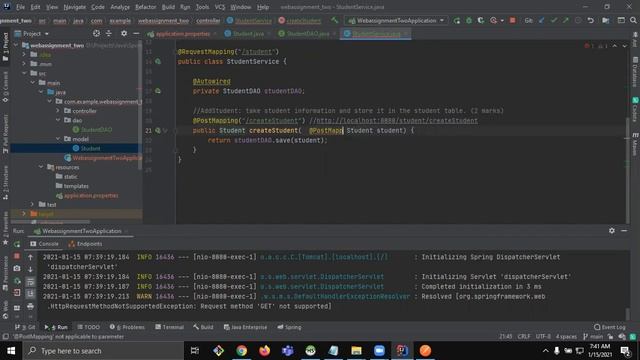
Task: Click Exit application icon in Run panel
Action: coord(17,293)
